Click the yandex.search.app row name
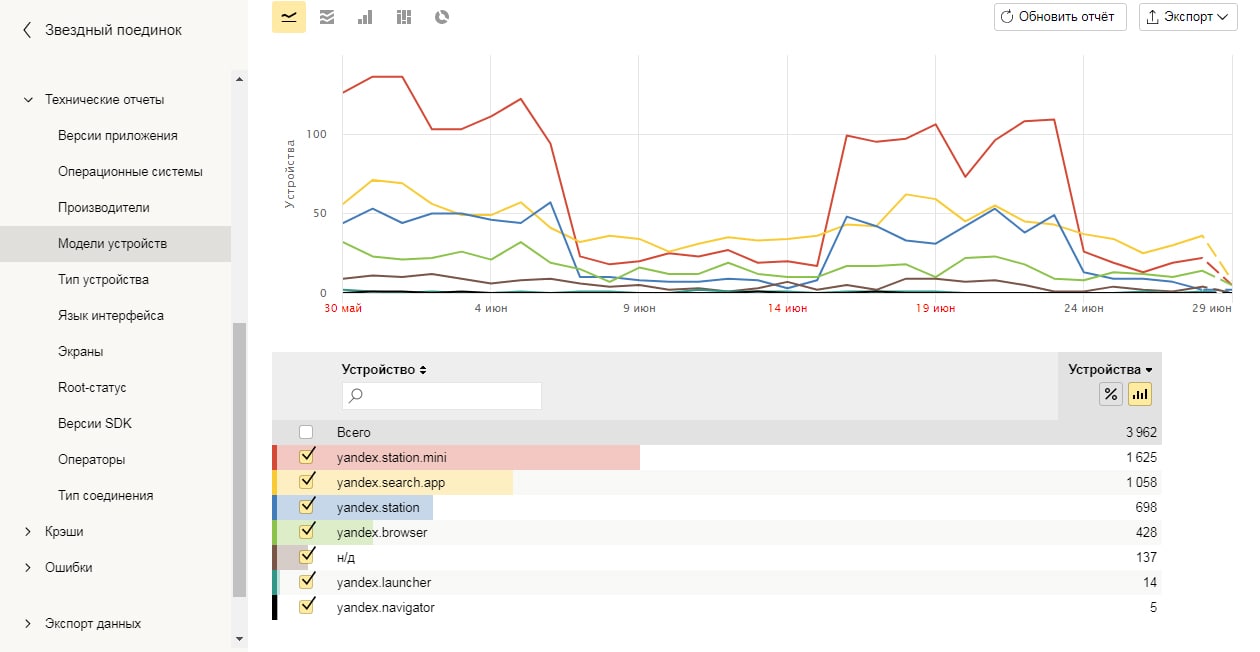 391,482
